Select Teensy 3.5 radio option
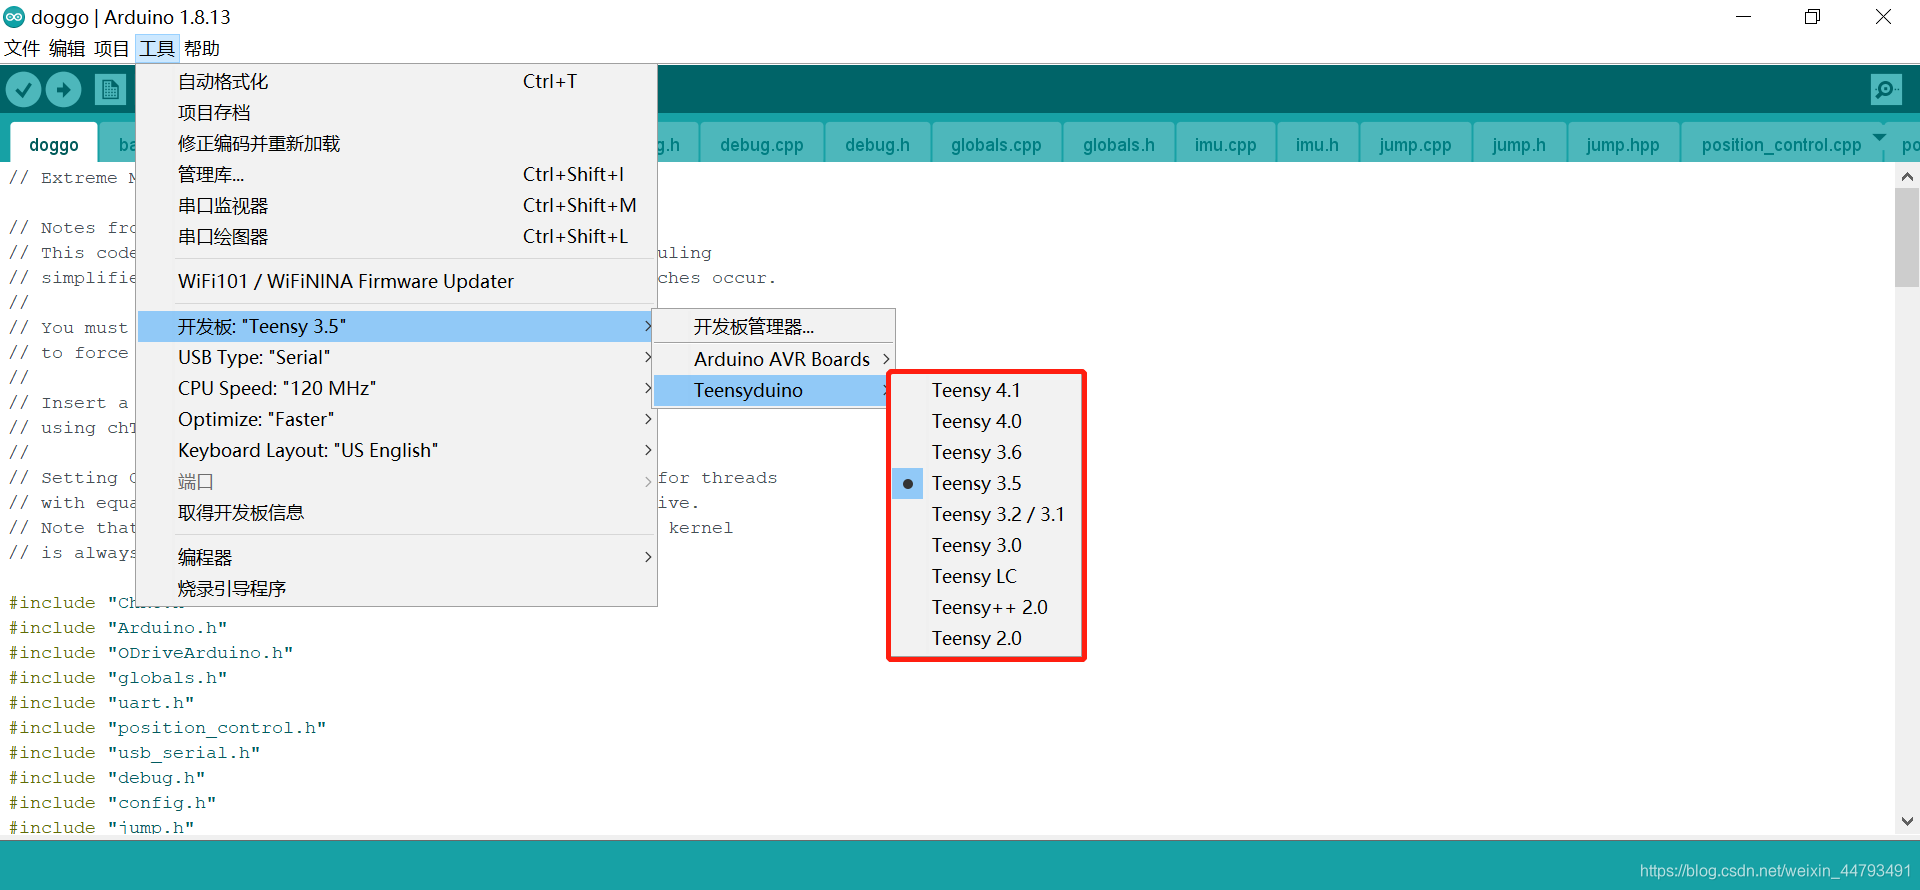The width and height of the screenshot is (1920, 890). coord(986,483)
